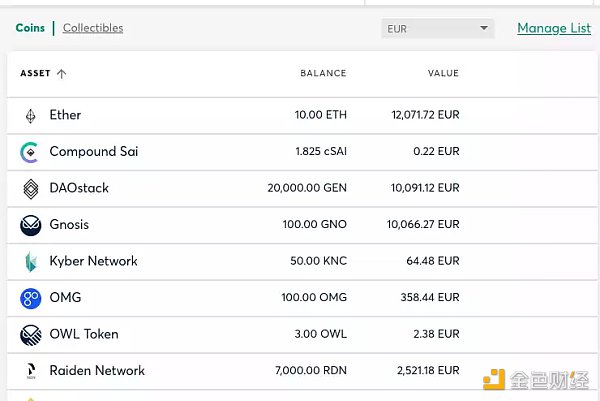Click the Kyber Network green icon
600x401 pixels.
[x=30, y=262]
